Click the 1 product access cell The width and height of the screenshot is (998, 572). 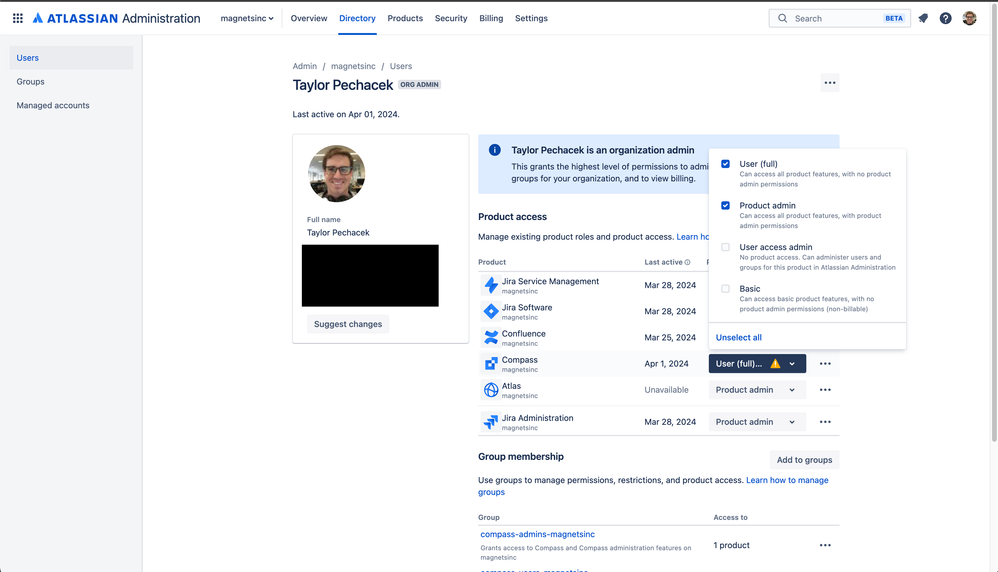pyautogui.click(x=731, y=545)
